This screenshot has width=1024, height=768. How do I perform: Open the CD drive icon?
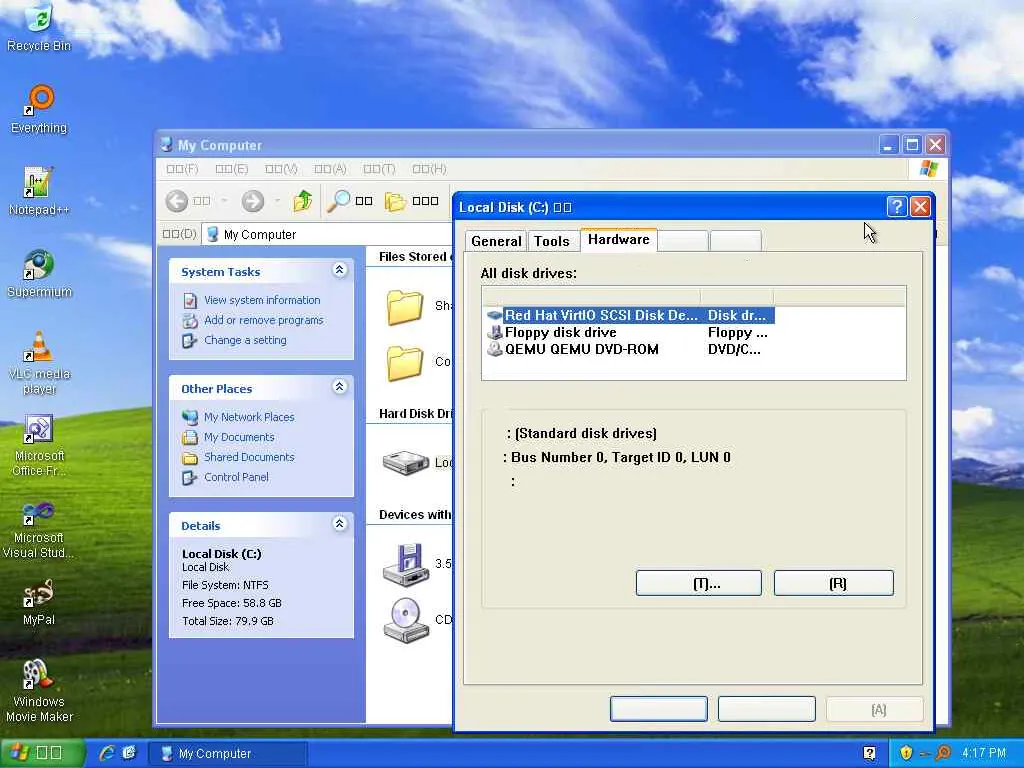[x=405, y=620]
